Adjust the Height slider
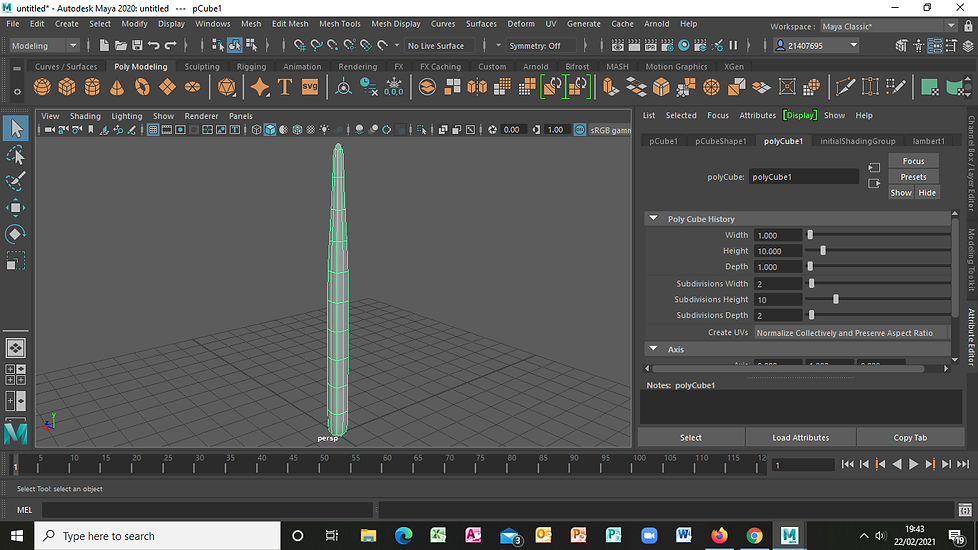Viewport: 978px width, 550px height. [x=823, y=251]
